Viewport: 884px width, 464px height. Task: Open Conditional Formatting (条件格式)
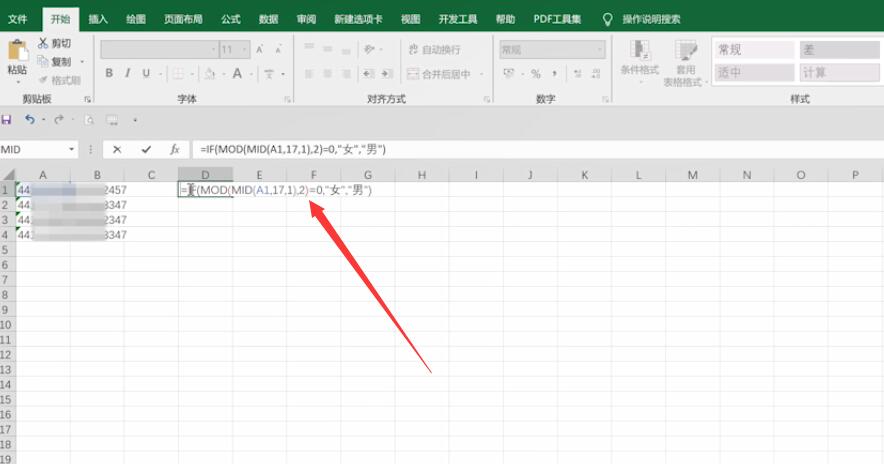639,61
